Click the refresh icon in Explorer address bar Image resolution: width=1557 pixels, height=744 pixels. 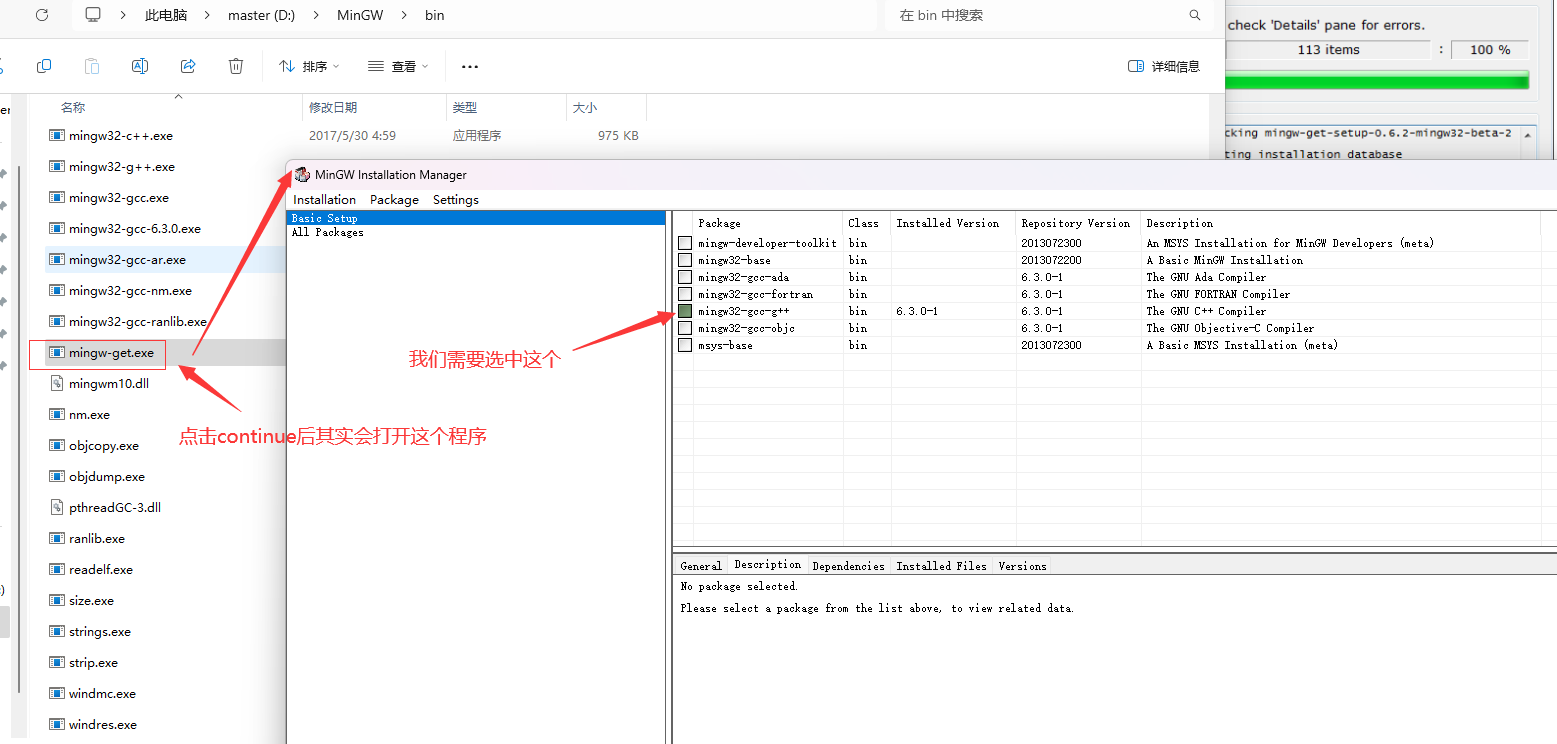click(x=41, y=15)
